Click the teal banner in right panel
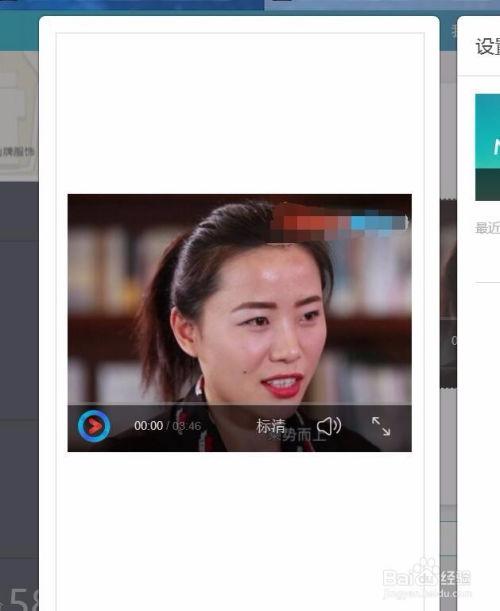Viewport: 500px width, 611px height. click(487, 147)
